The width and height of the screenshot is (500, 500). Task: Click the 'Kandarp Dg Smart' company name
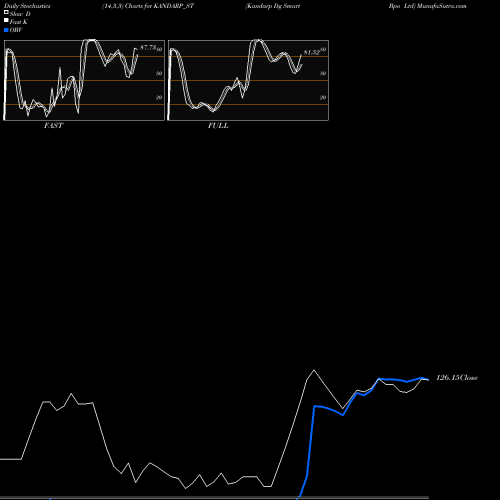[273, 6]
